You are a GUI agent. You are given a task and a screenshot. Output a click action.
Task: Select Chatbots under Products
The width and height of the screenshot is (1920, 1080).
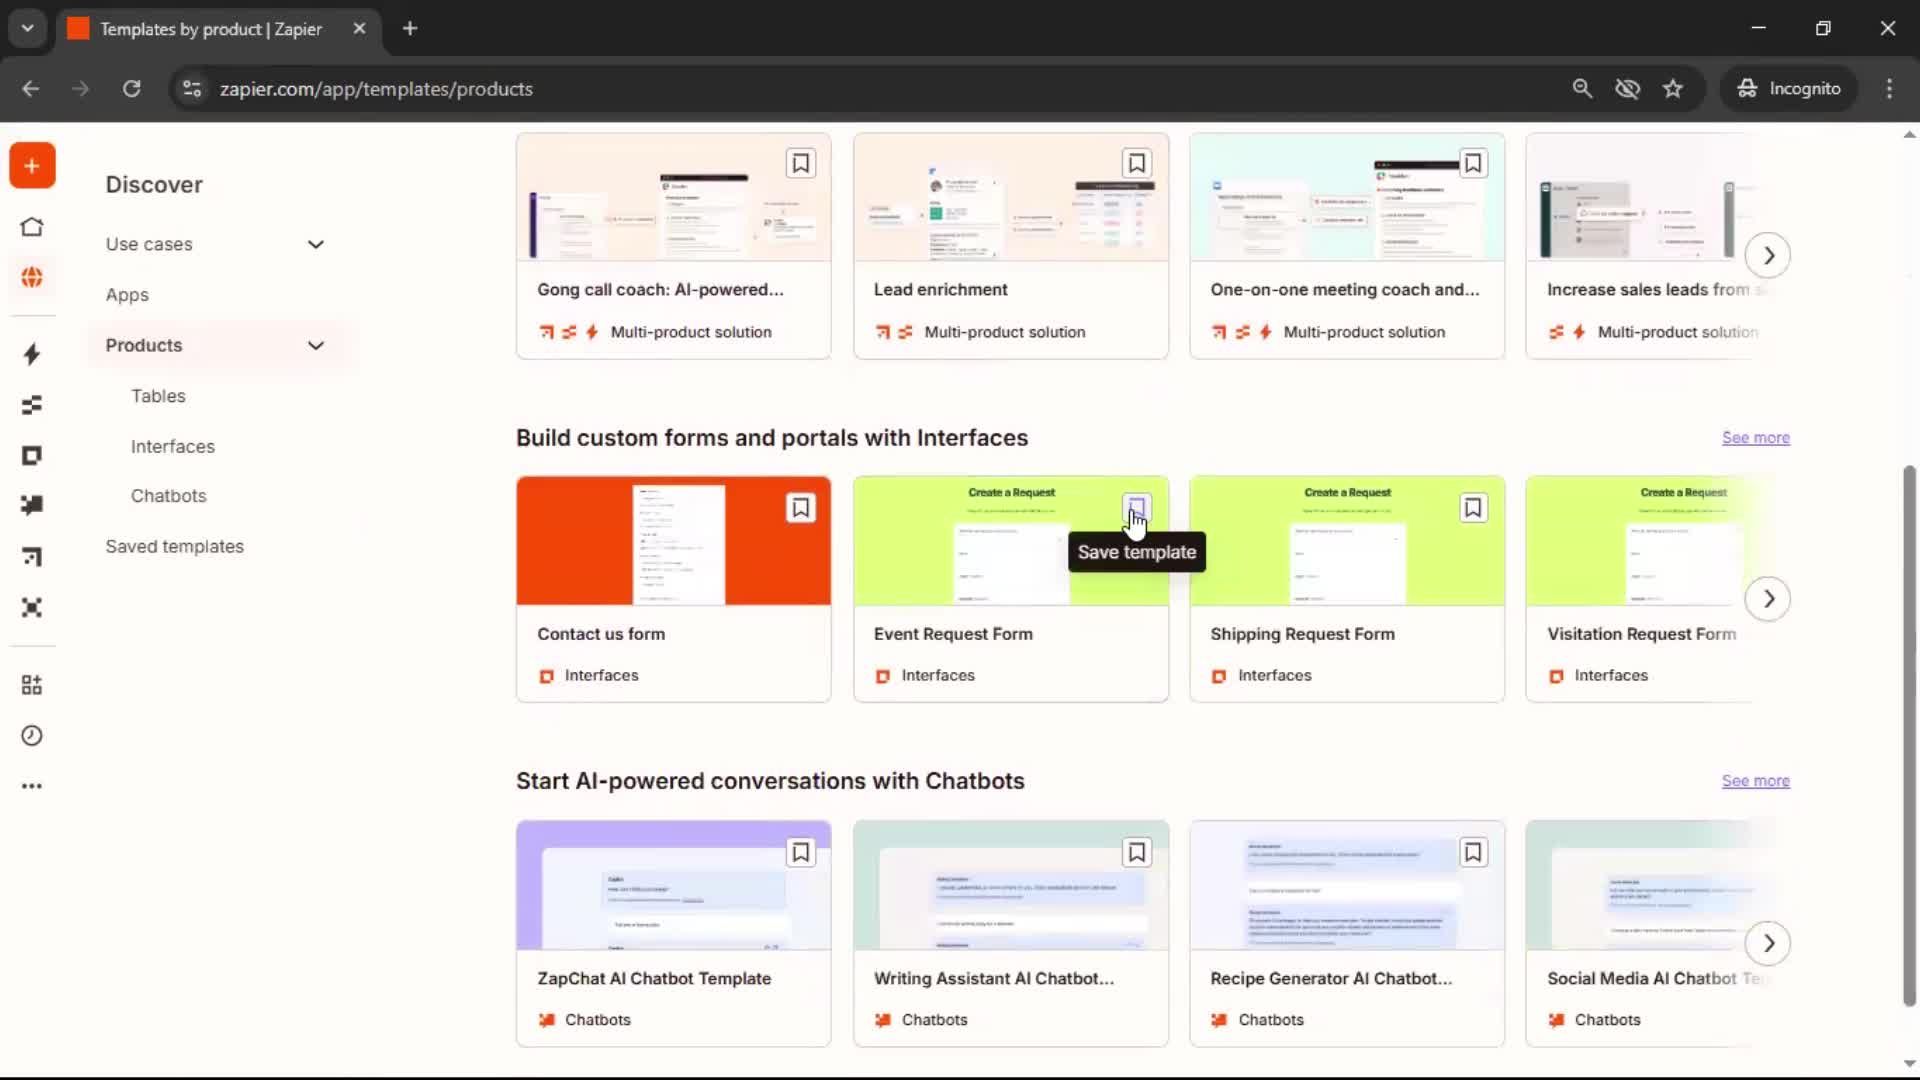[169, 496]
